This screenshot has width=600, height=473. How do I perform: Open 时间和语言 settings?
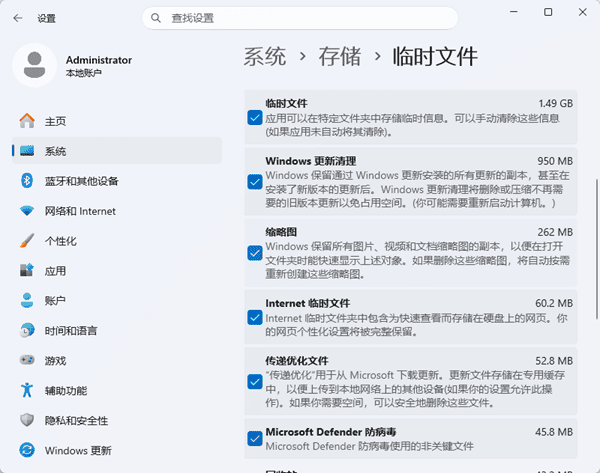(117, 330)
